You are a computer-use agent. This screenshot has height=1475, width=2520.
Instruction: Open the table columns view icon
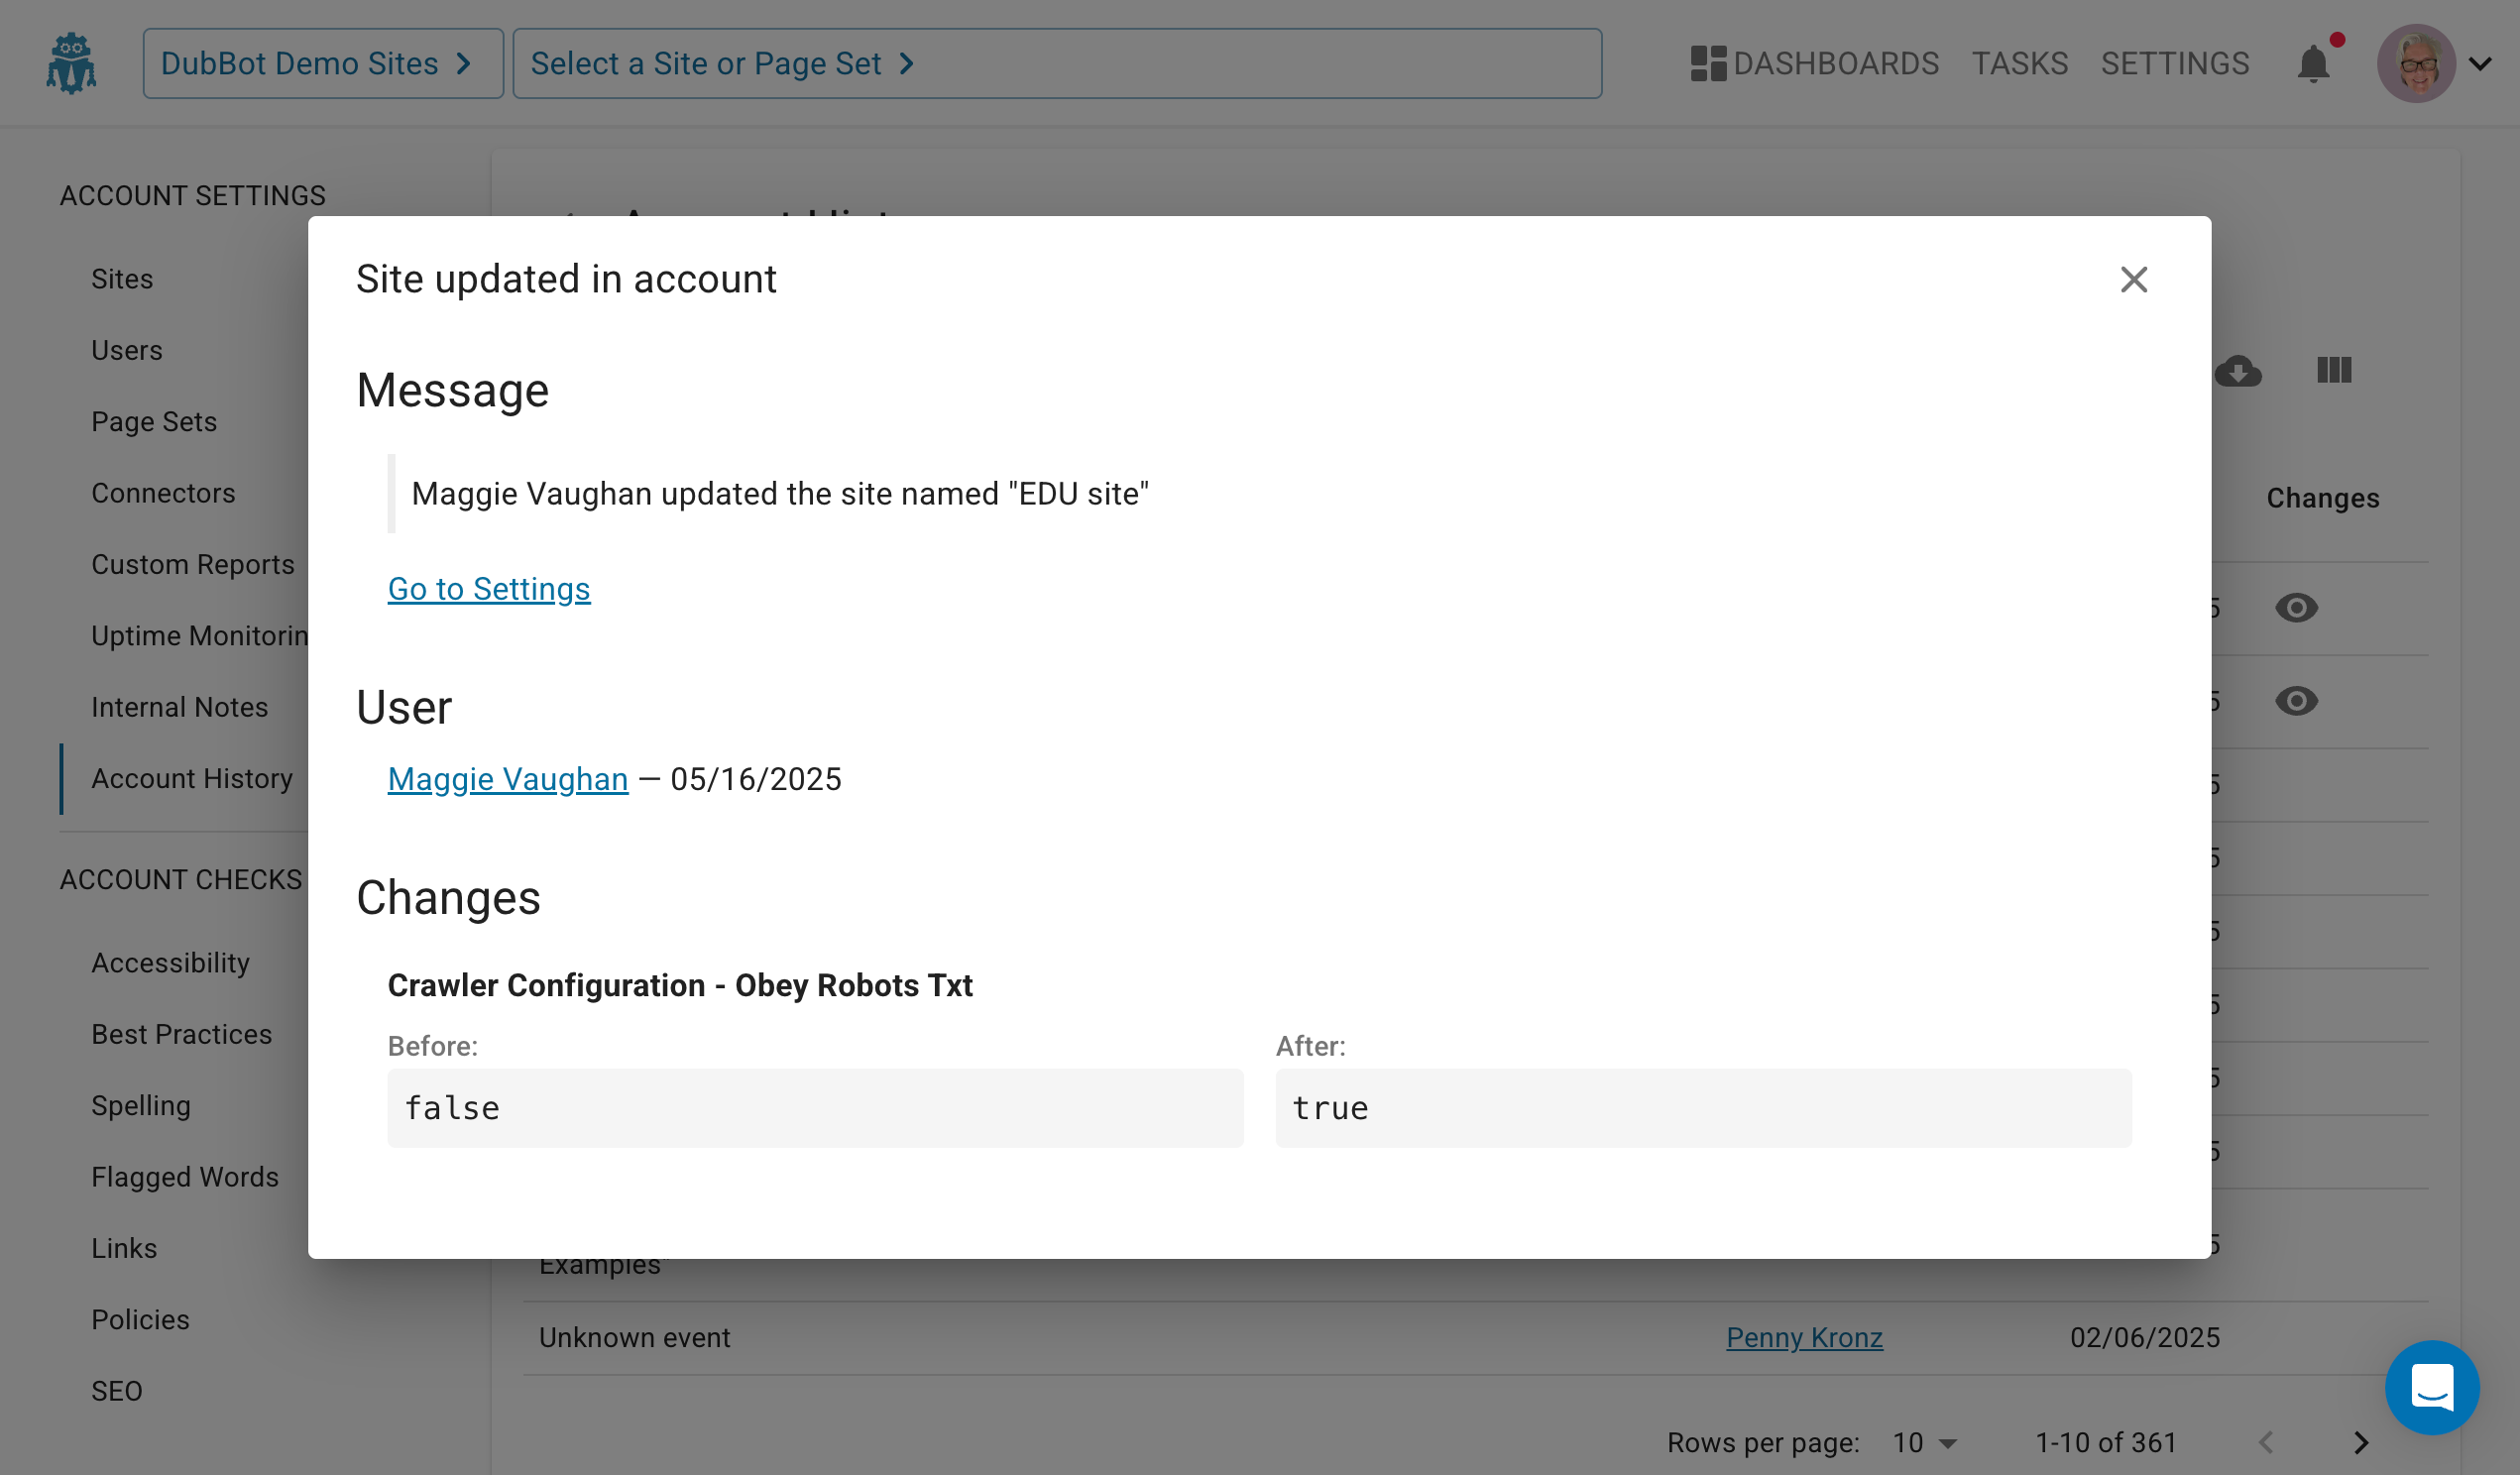coord(2333,371)
